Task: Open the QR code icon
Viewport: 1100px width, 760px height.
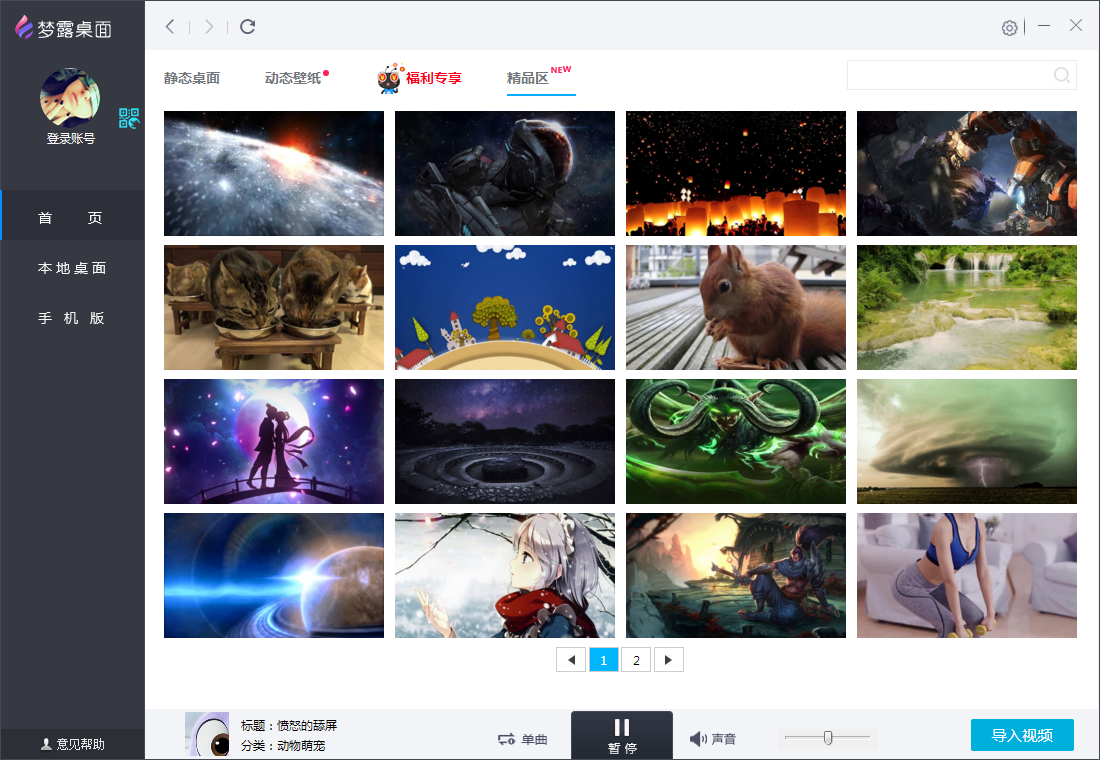Action: tap(129, 118)
